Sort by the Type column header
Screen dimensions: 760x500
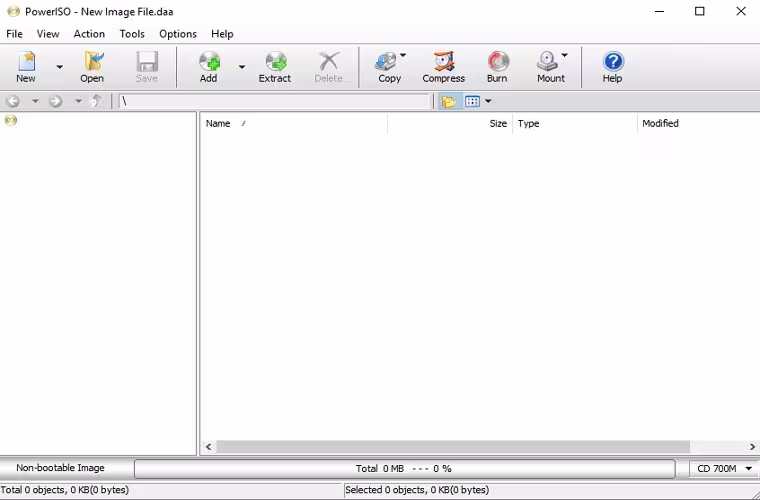[x=575, y=124]
